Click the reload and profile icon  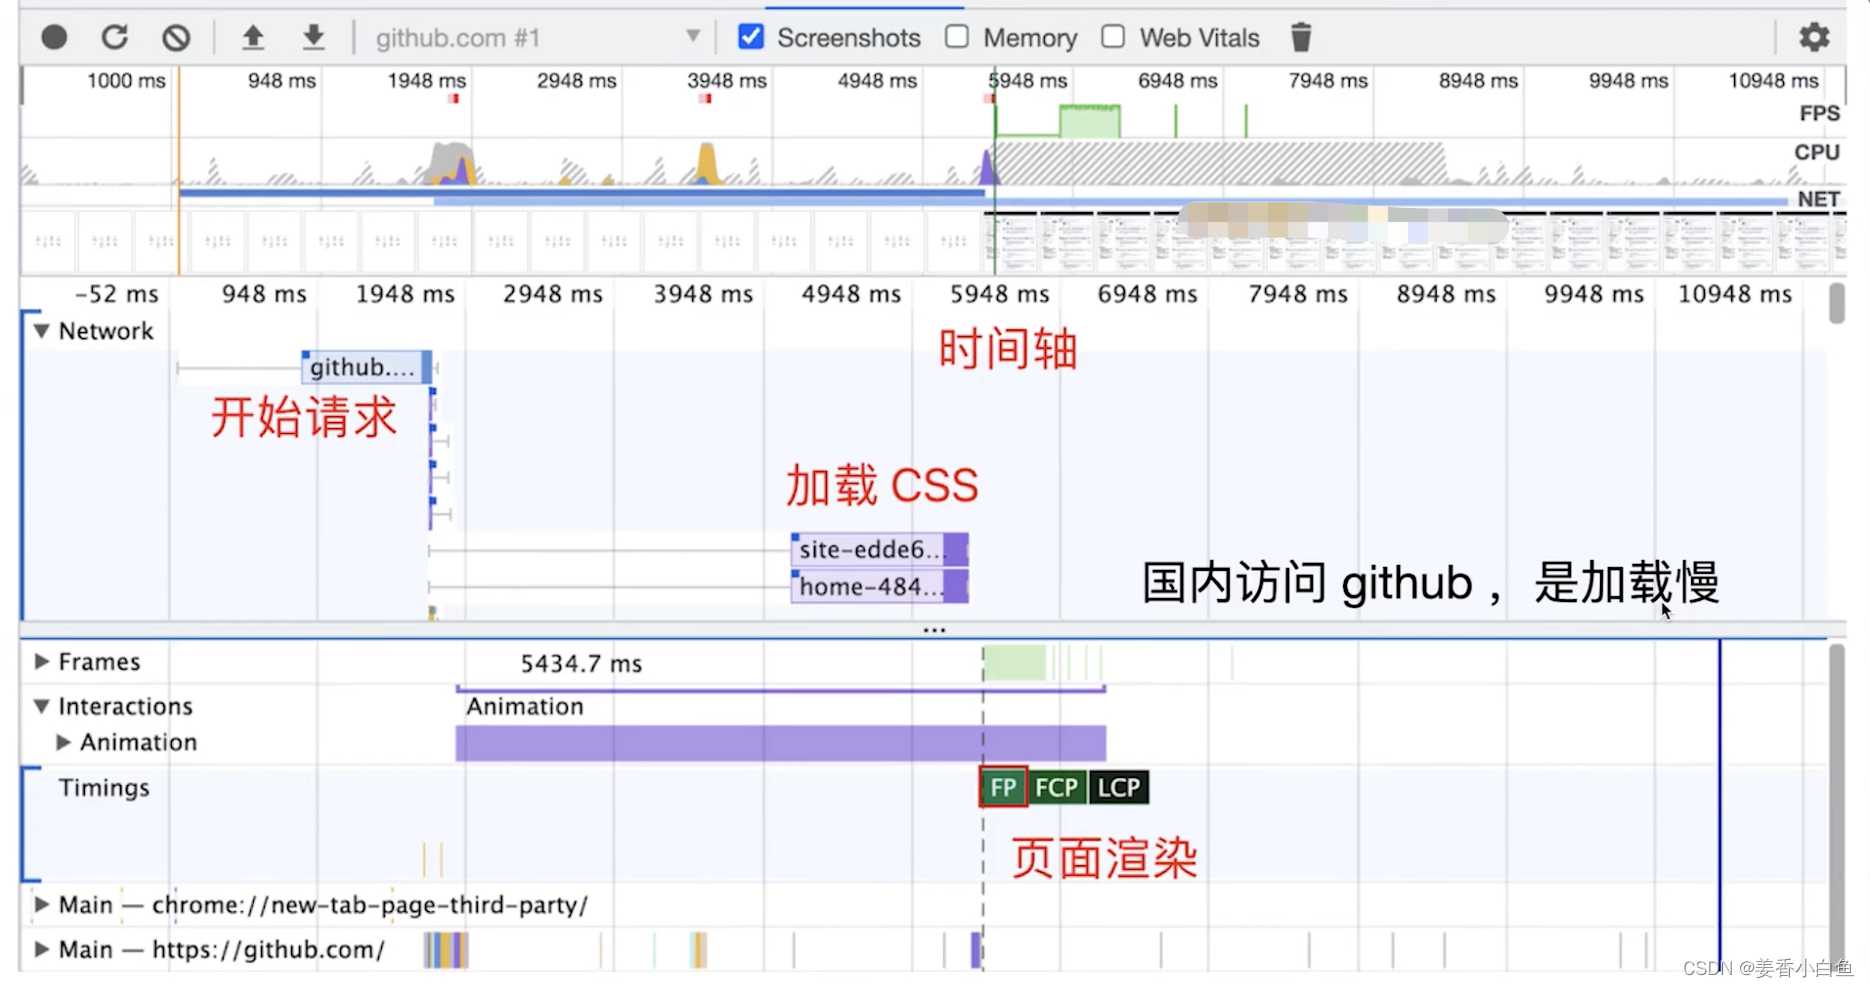click(115, 38)
